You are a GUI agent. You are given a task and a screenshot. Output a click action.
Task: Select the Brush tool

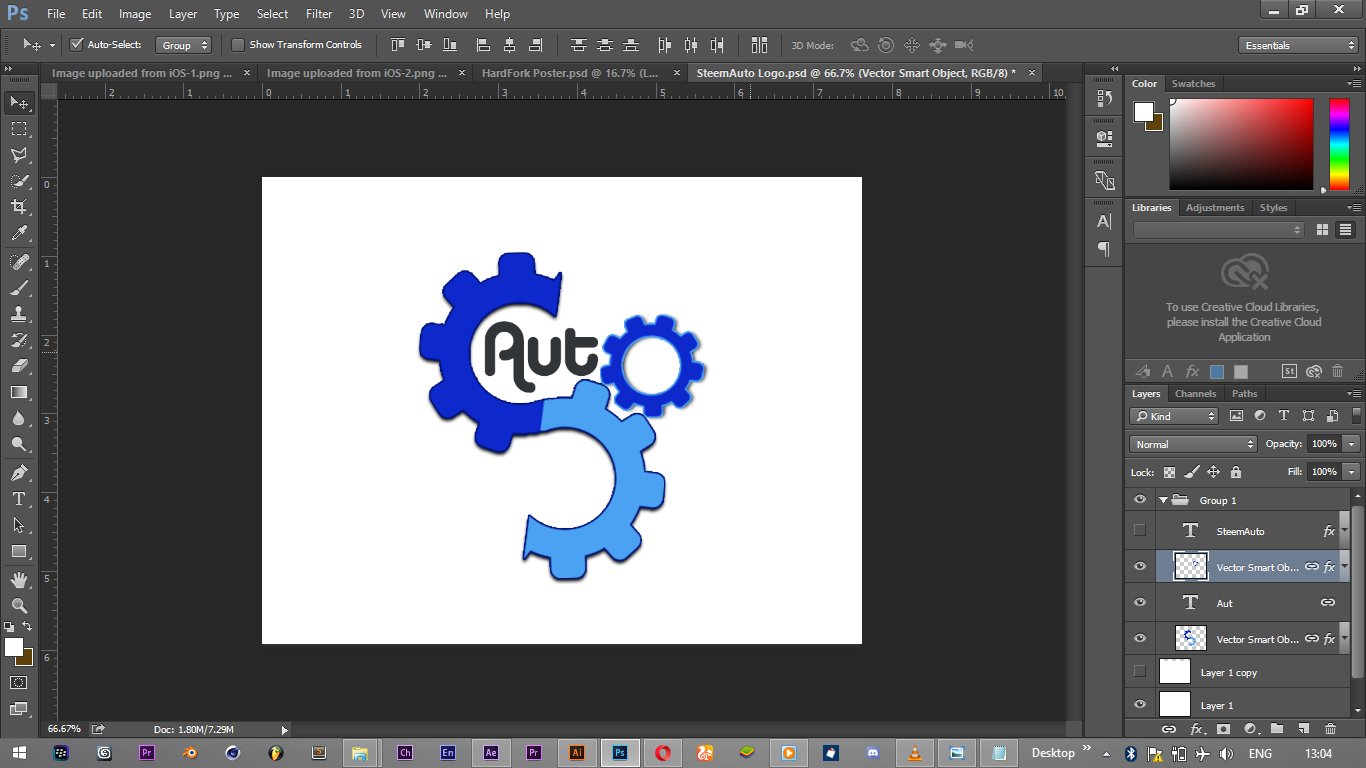[x=19, y=288]
